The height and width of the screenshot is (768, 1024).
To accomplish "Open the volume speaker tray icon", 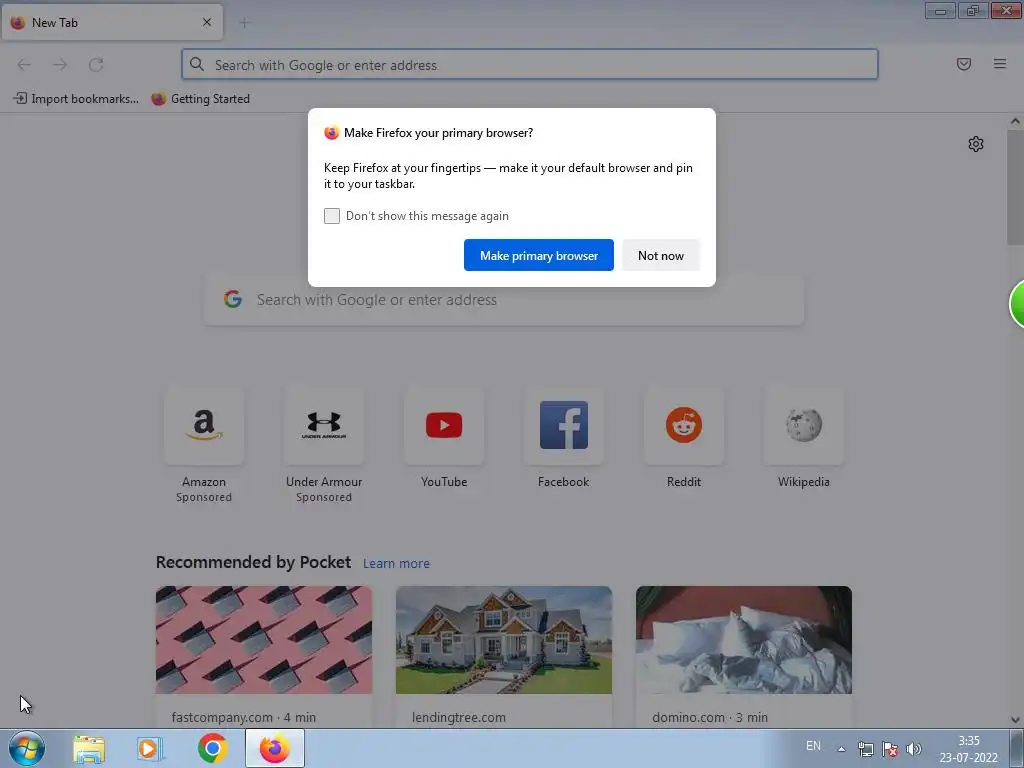I will (x=914, y=749).
